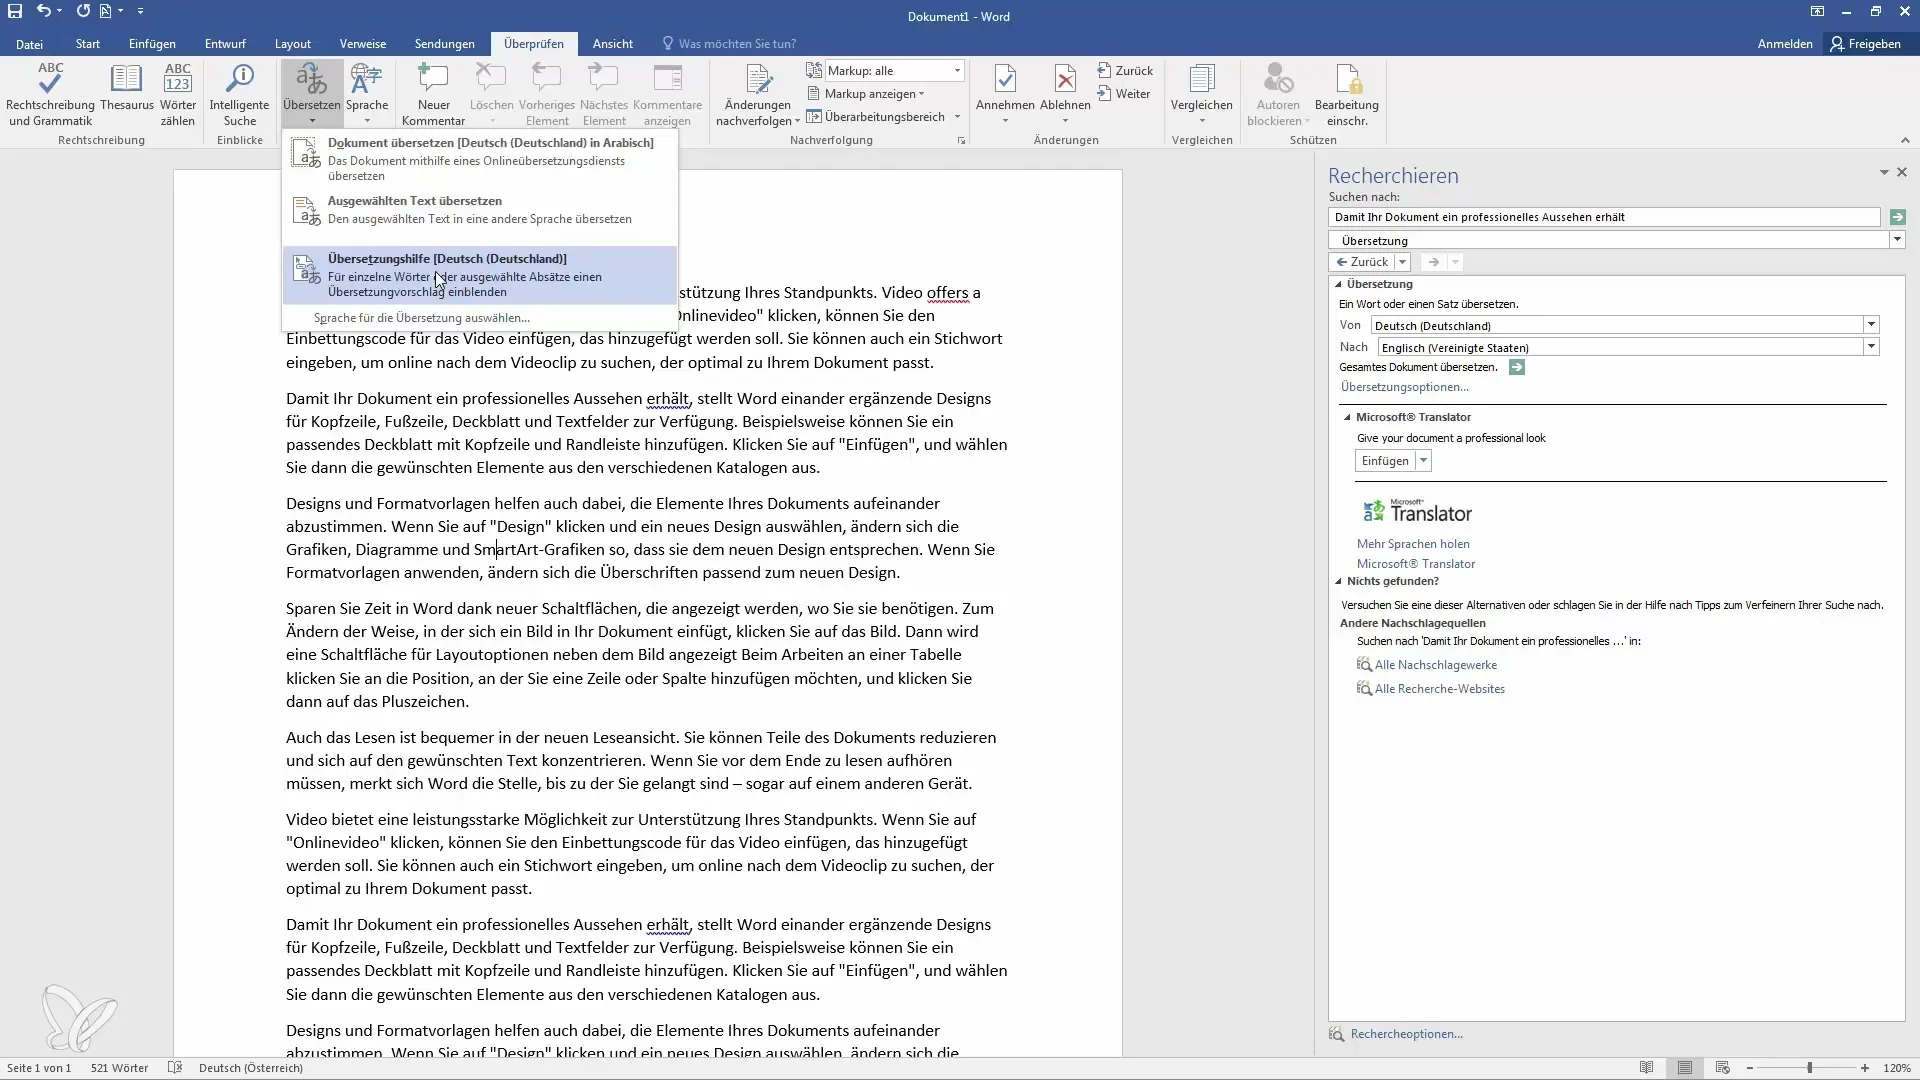Viewport: 1920px width, 1080px height.
Task: Click Kommentare anzeigen in the ribbon
Action: tap(667, 94)
